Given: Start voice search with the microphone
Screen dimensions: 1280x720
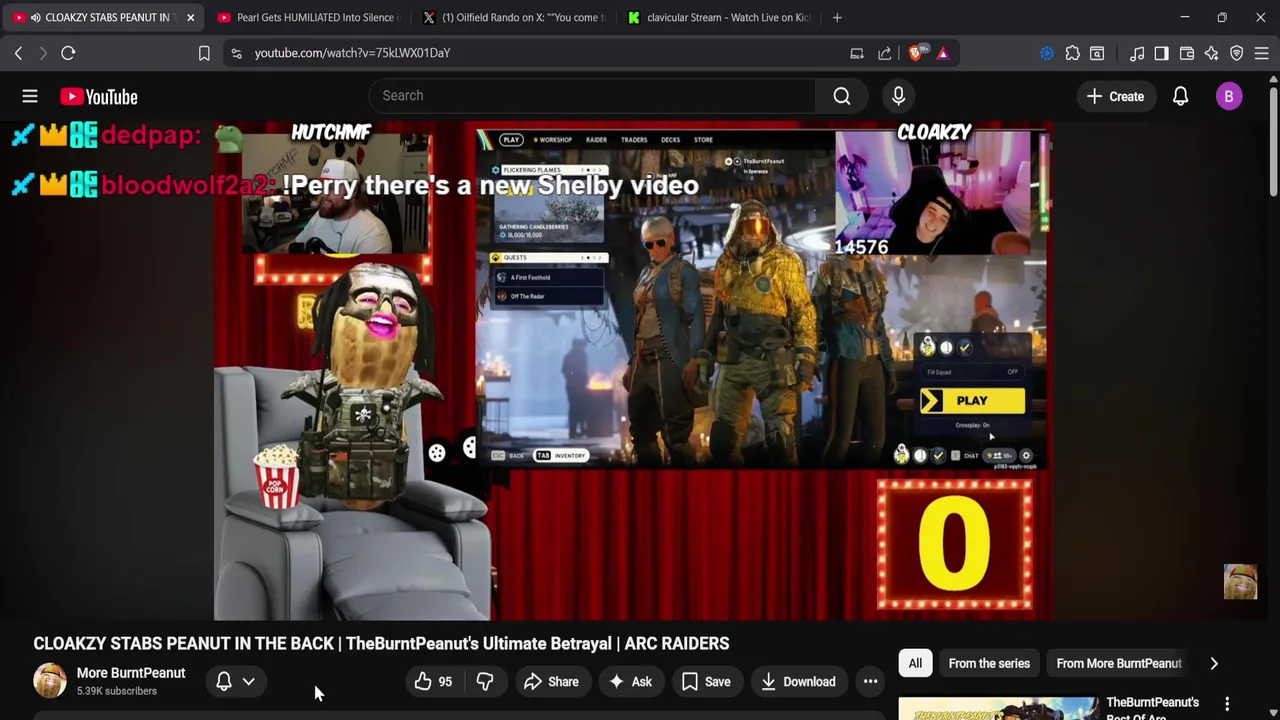Looking at the screenshot, I should (898, 96).
